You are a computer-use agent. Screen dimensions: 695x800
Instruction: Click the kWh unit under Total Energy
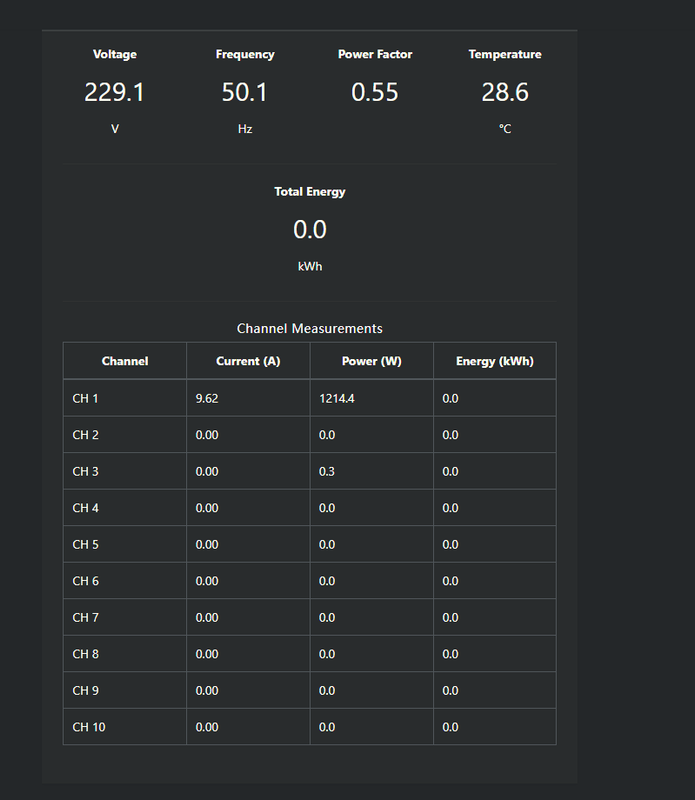click(x=310, y=266)
